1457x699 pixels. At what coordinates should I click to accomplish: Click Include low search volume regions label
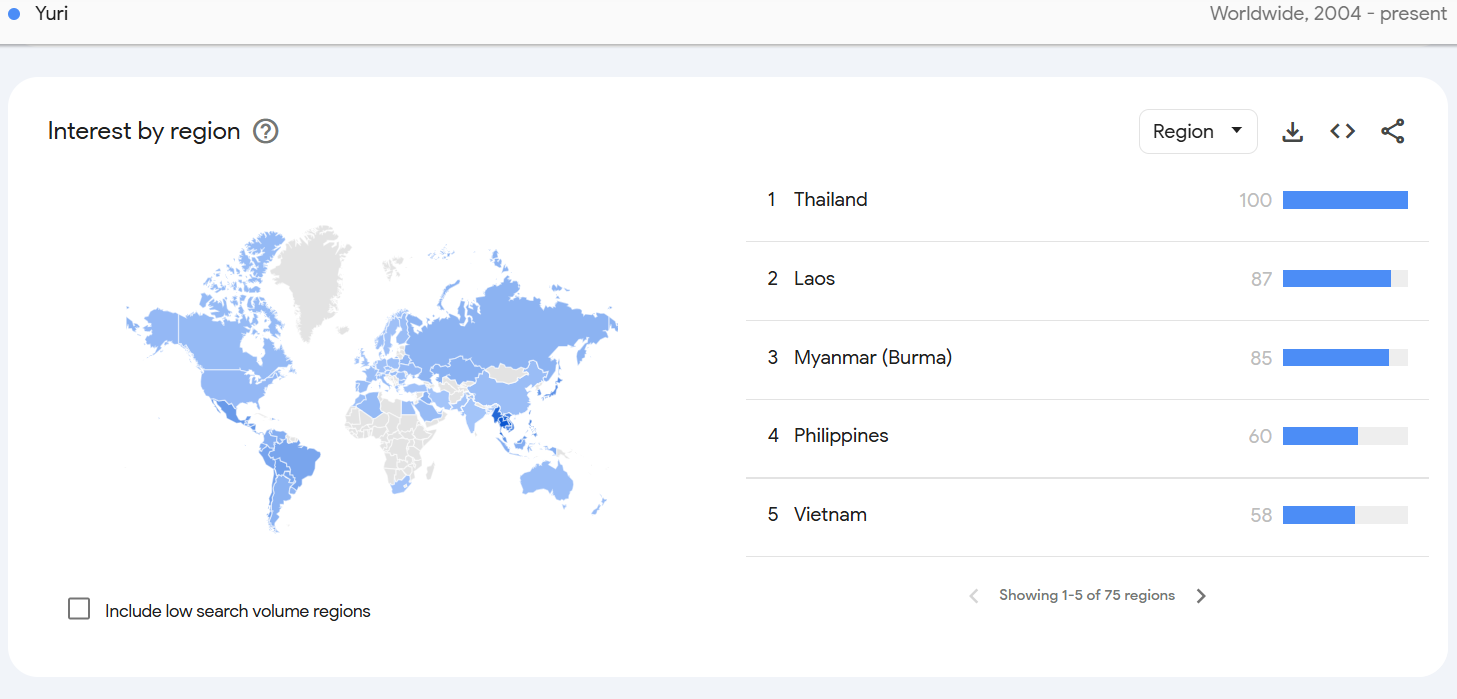238,611
